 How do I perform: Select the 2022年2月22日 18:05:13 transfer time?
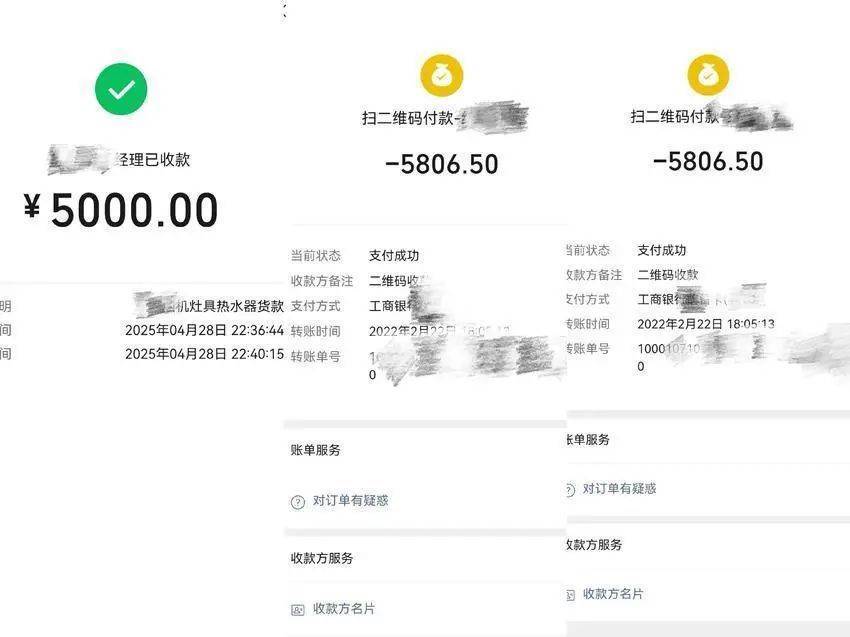coord(706,324)
